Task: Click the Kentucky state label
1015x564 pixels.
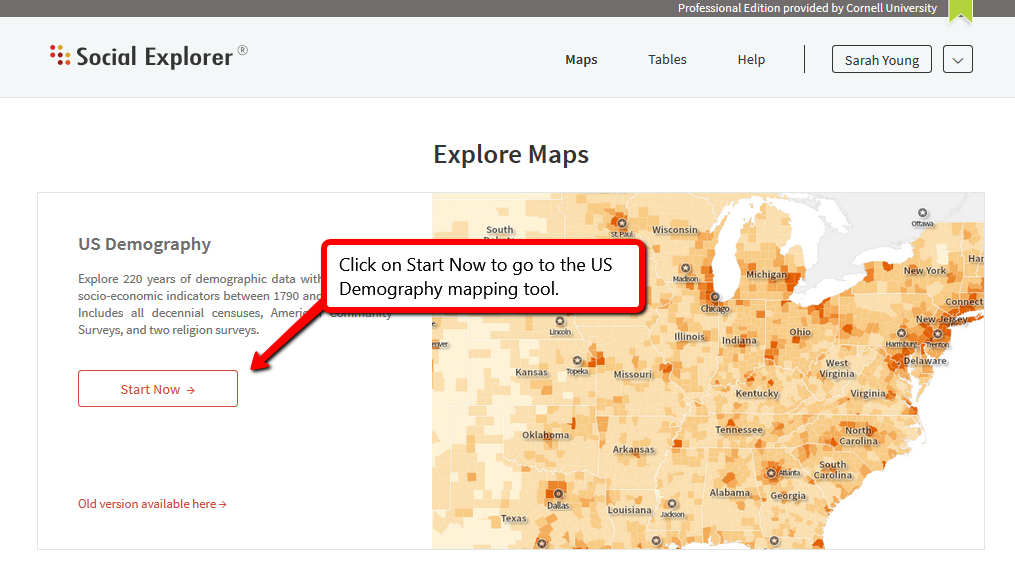Action: pos(757,393)
